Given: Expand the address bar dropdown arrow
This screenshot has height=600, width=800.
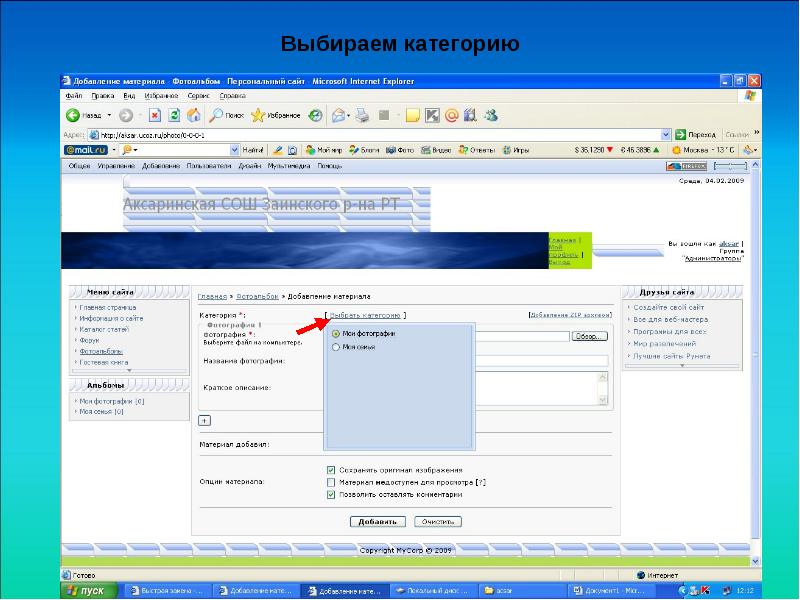Looking at the screenshot, I should coord(665,133).
